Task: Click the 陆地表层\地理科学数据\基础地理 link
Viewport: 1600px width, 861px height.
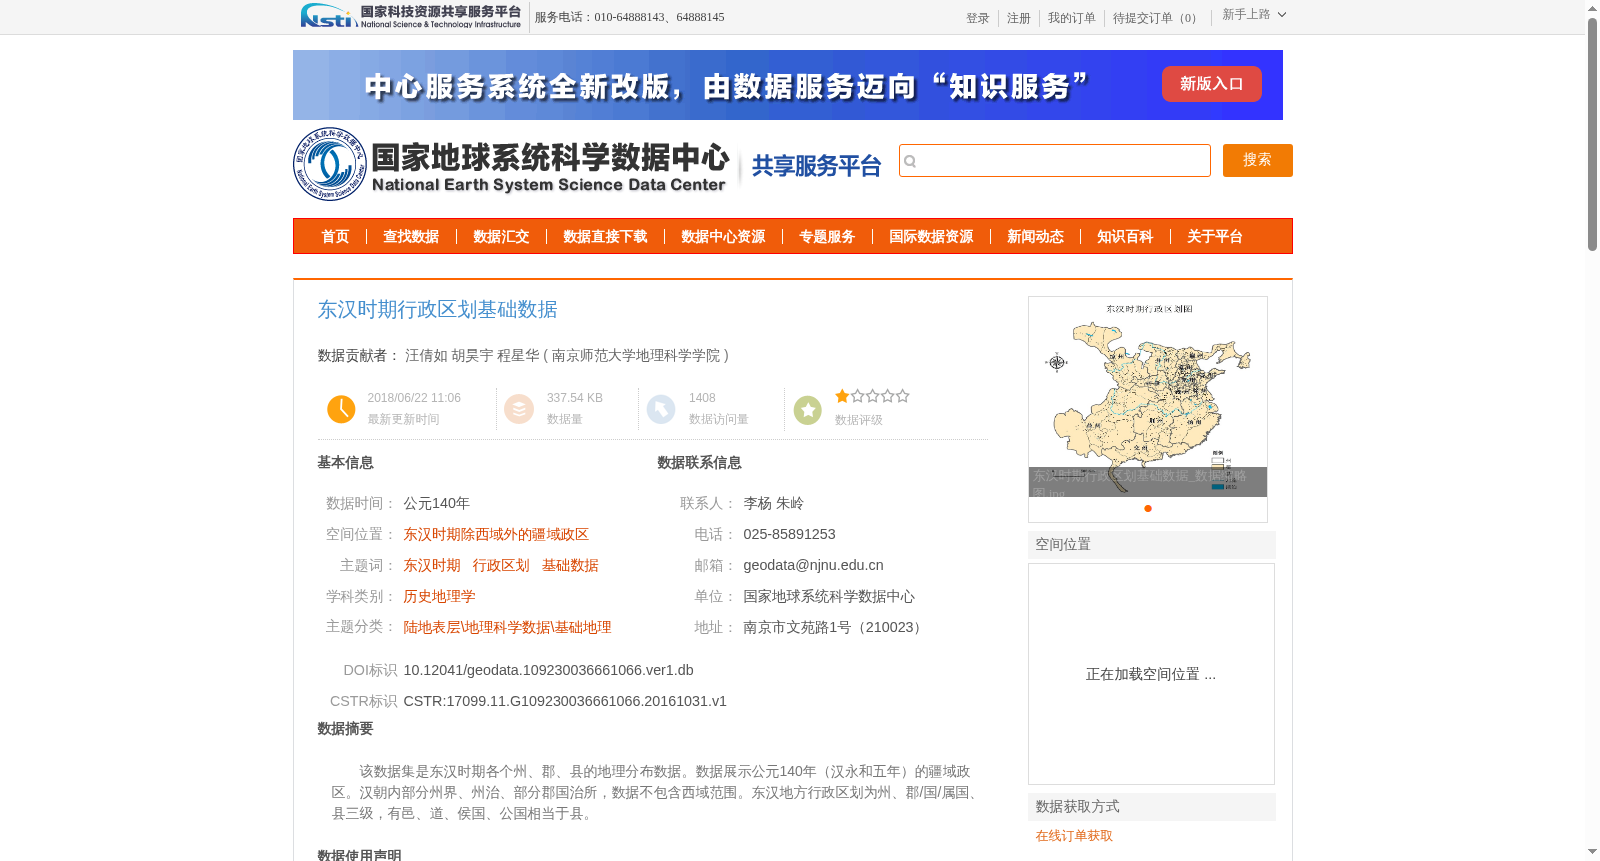Action: click(x=507, y=628)
